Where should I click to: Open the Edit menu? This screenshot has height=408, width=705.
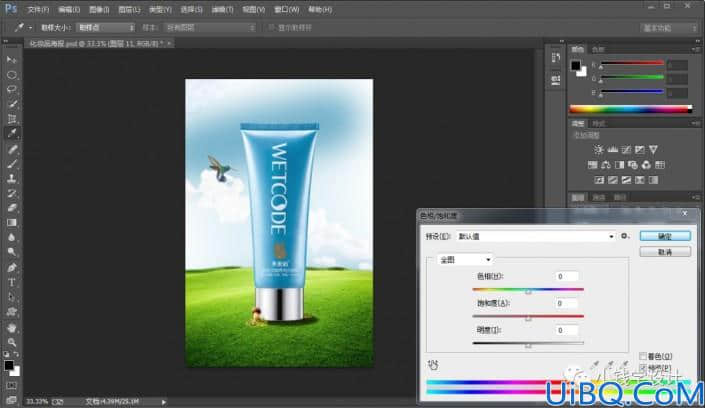point(69,9)
